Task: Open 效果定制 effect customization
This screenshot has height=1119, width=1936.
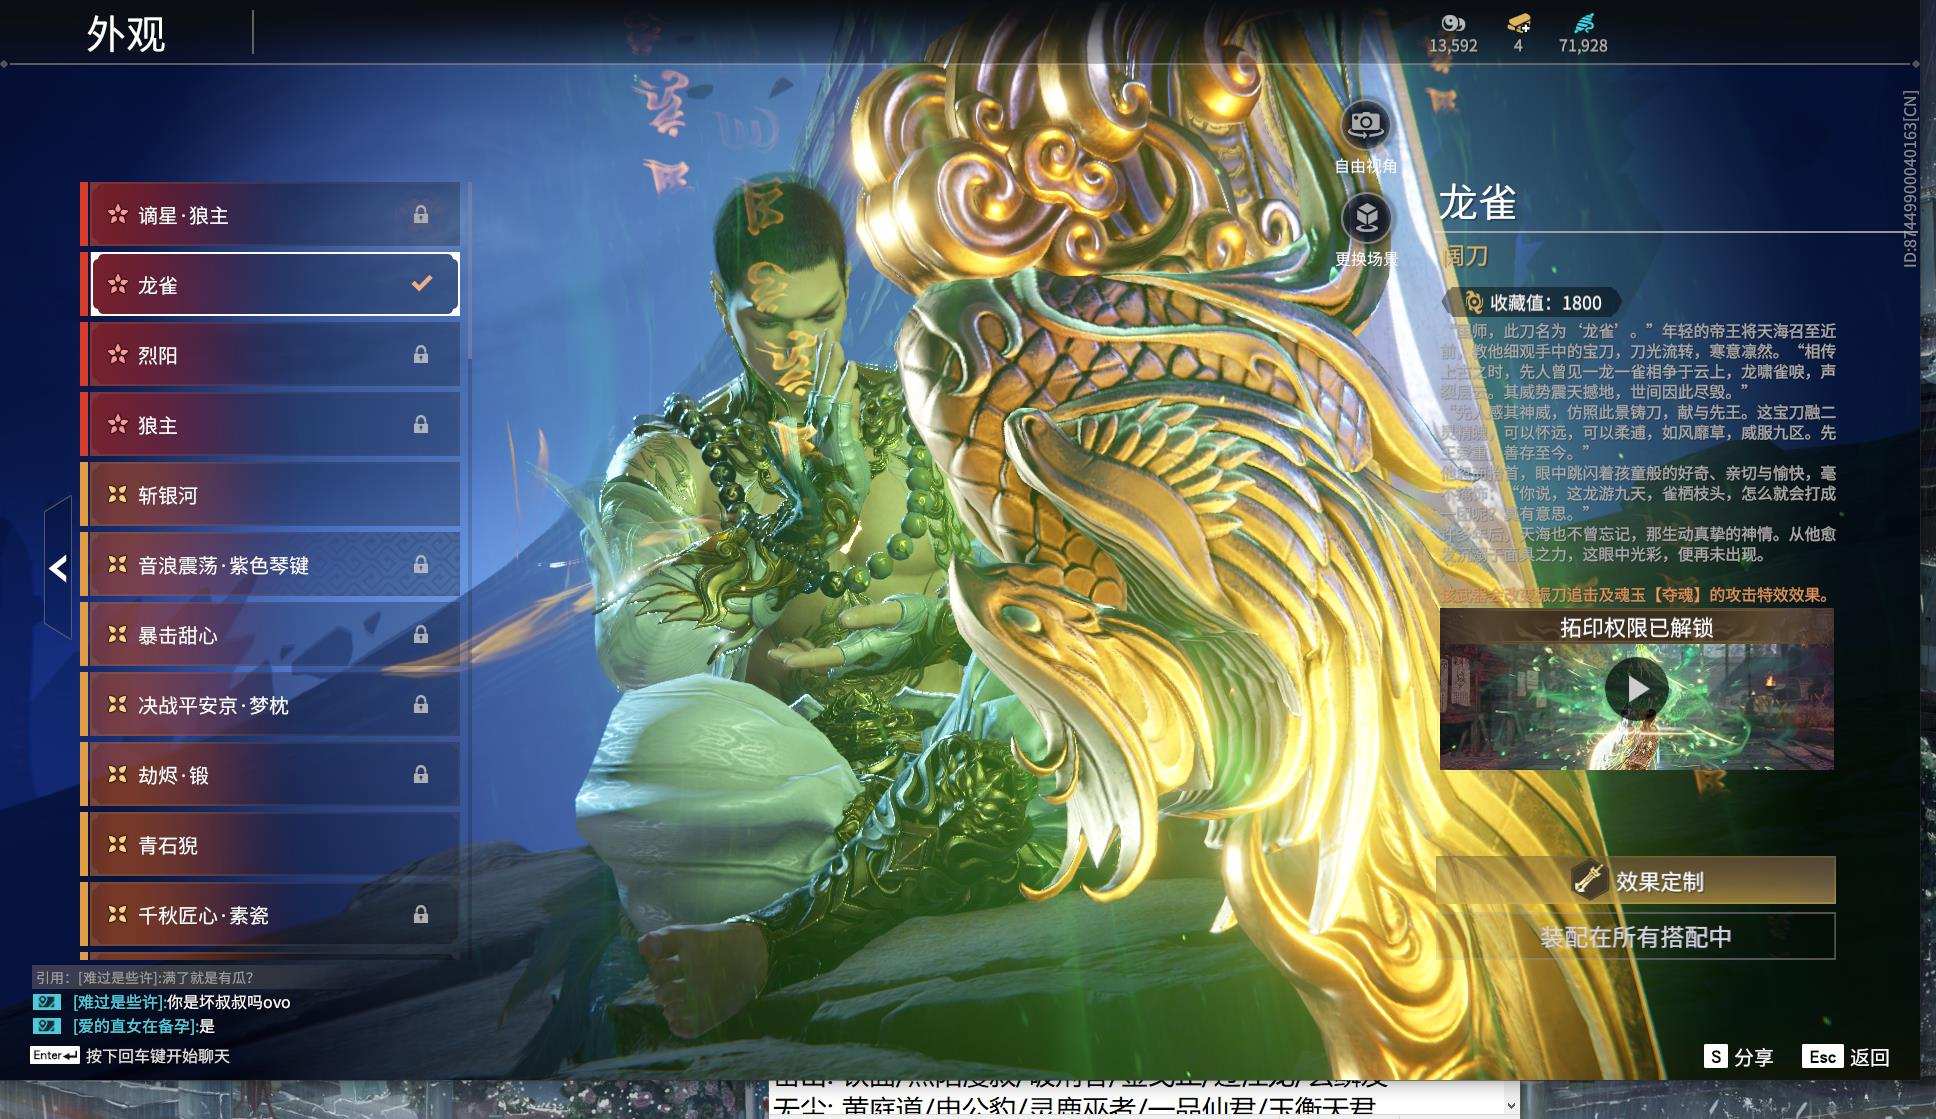Action: pyautogui.click(x=1636, y=880)
